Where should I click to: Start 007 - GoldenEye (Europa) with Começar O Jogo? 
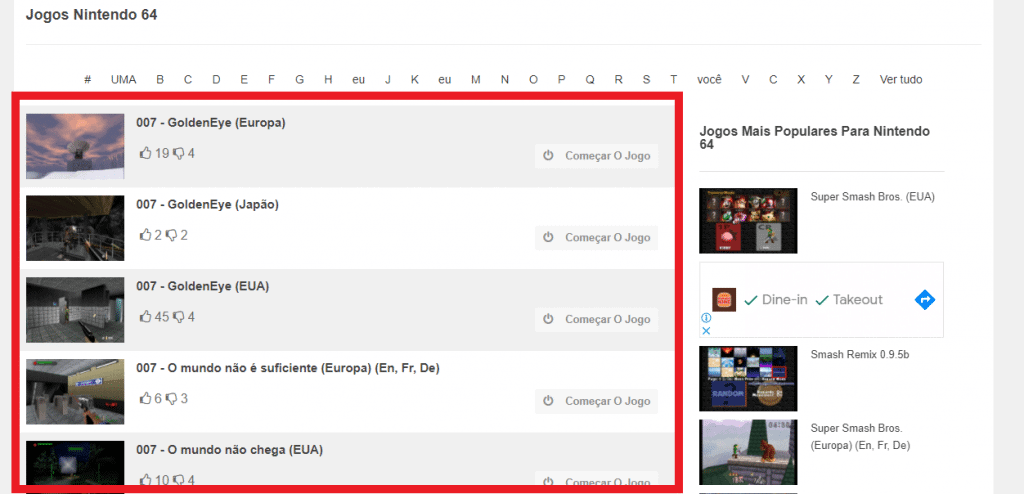pyautogui.click(x=596, y=156)
